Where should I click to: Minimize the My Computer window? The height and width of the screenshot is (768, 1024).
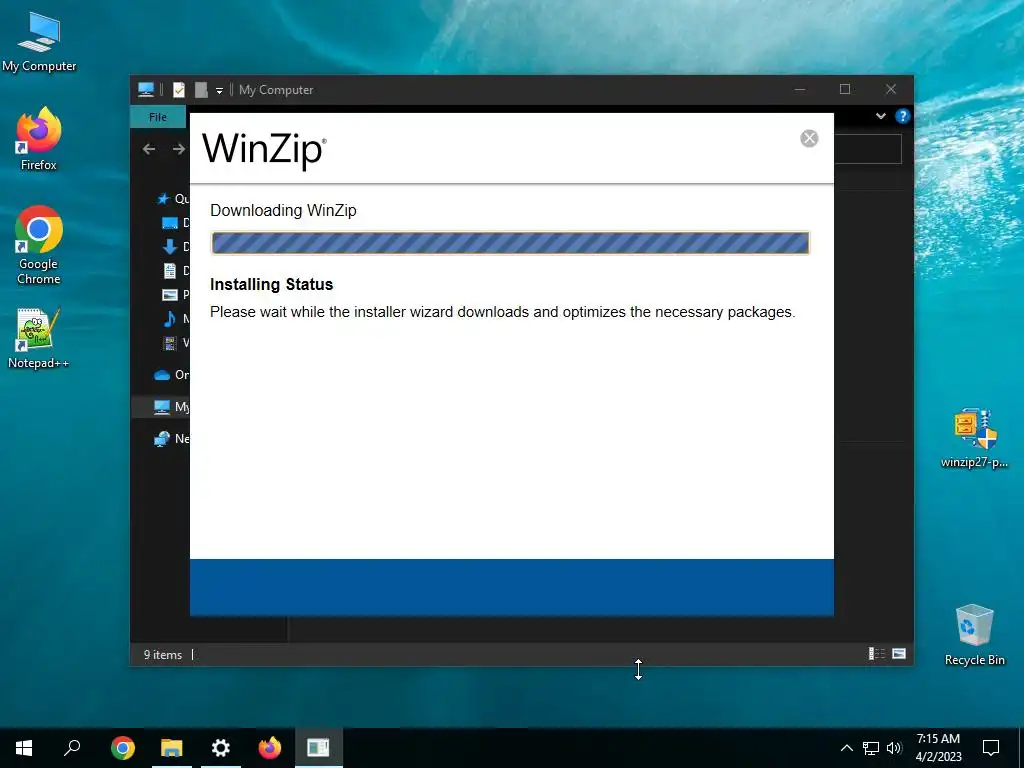(800, 89)
